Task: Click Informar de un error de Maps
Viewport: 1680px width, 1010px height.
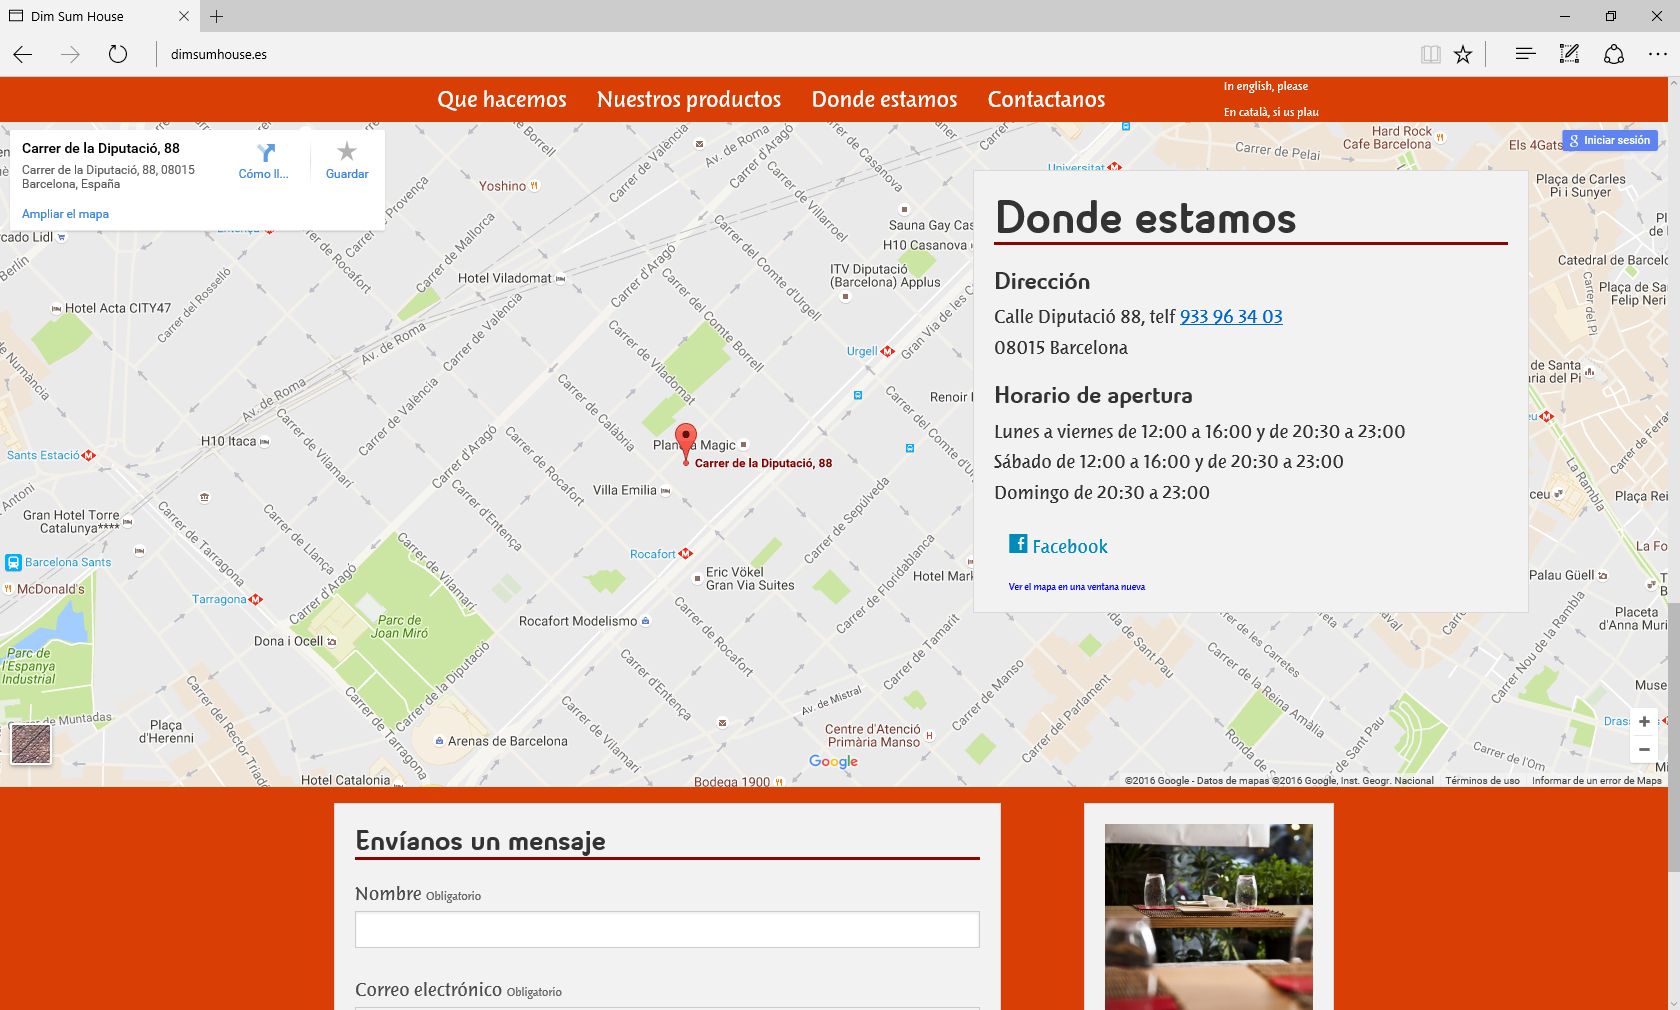Action: pos(1597,781)
